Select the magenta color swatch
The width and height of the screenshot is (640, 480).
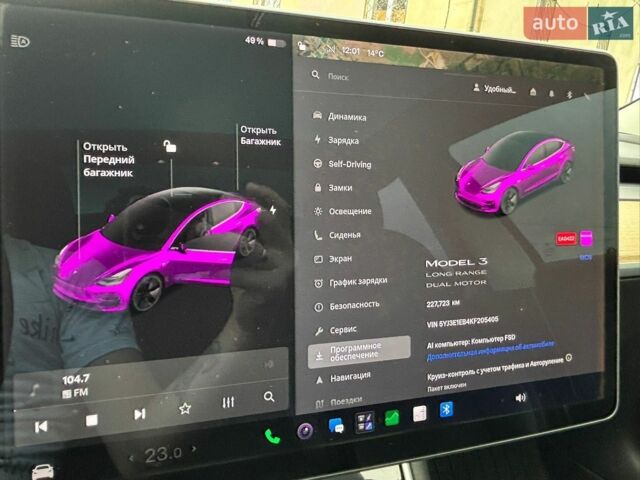586,238
